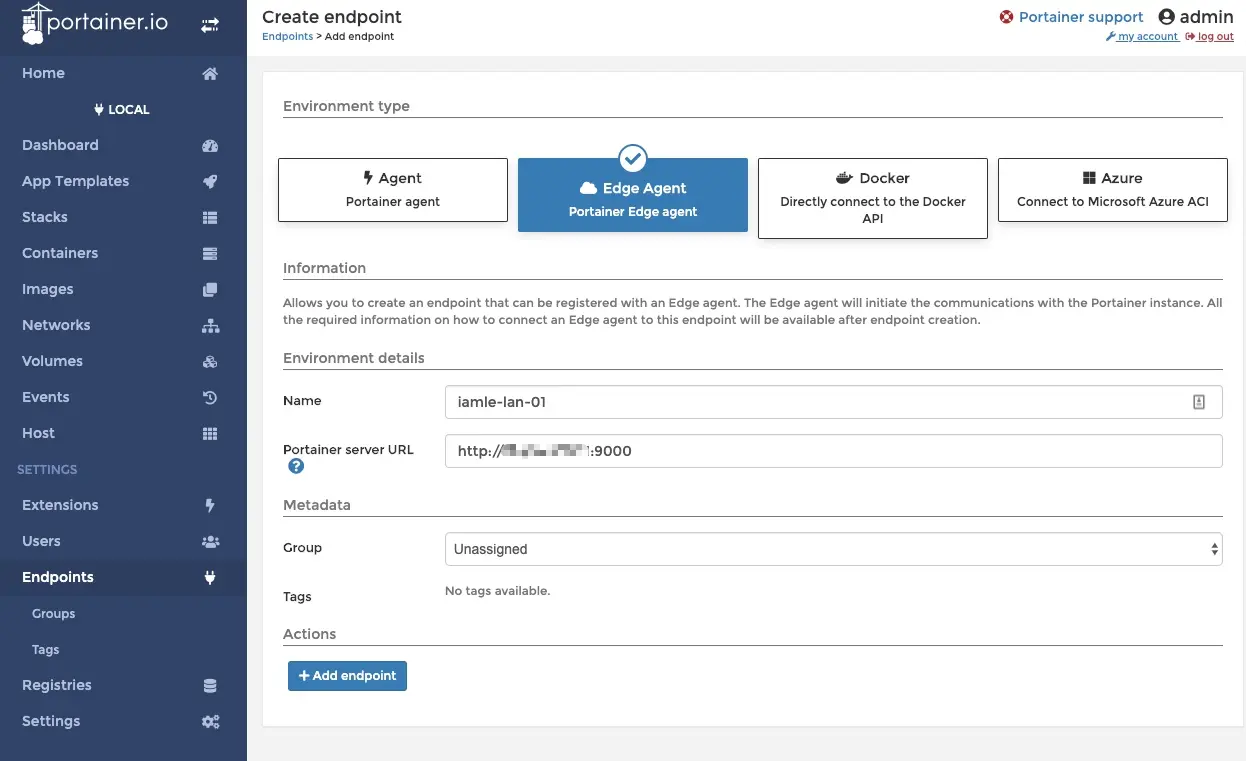Click the Portainer server URL field

[834, 451]
